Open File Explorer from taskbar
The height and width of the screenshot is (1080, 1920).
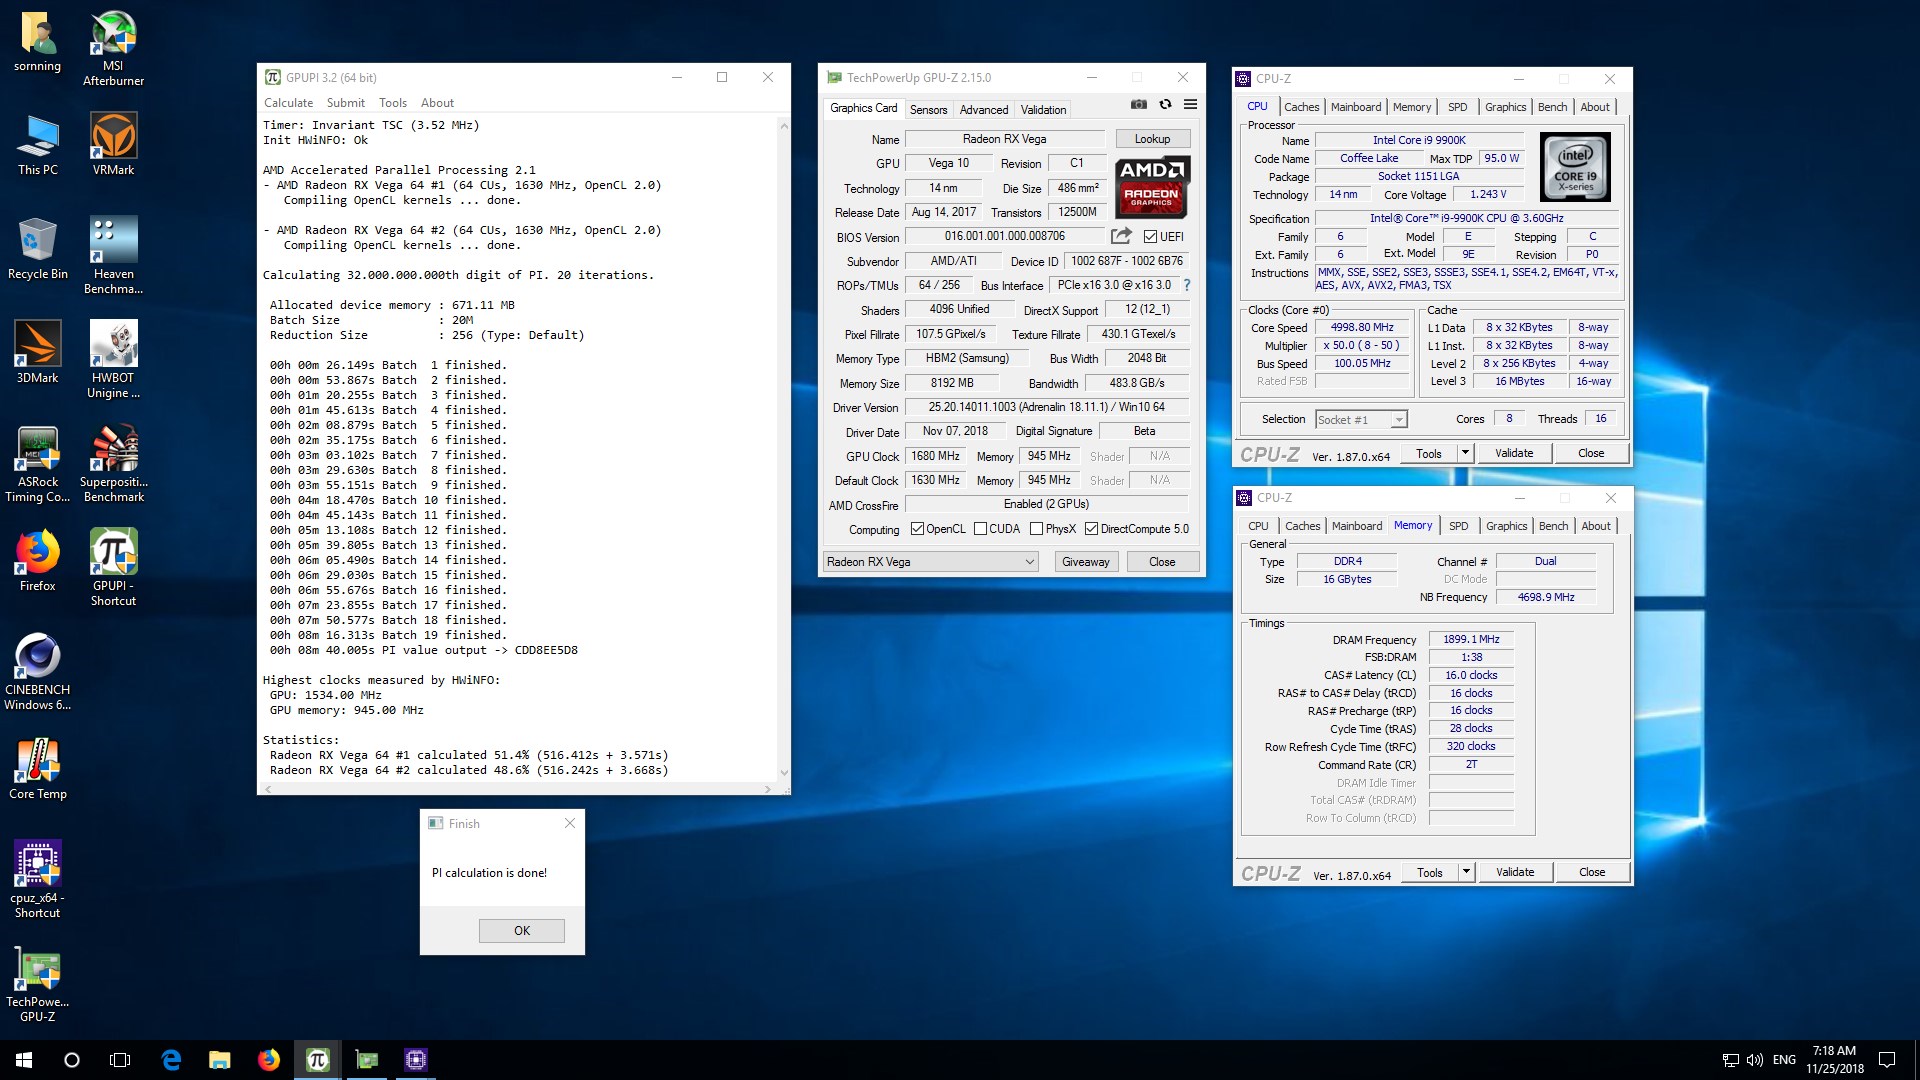point(220,1060)
